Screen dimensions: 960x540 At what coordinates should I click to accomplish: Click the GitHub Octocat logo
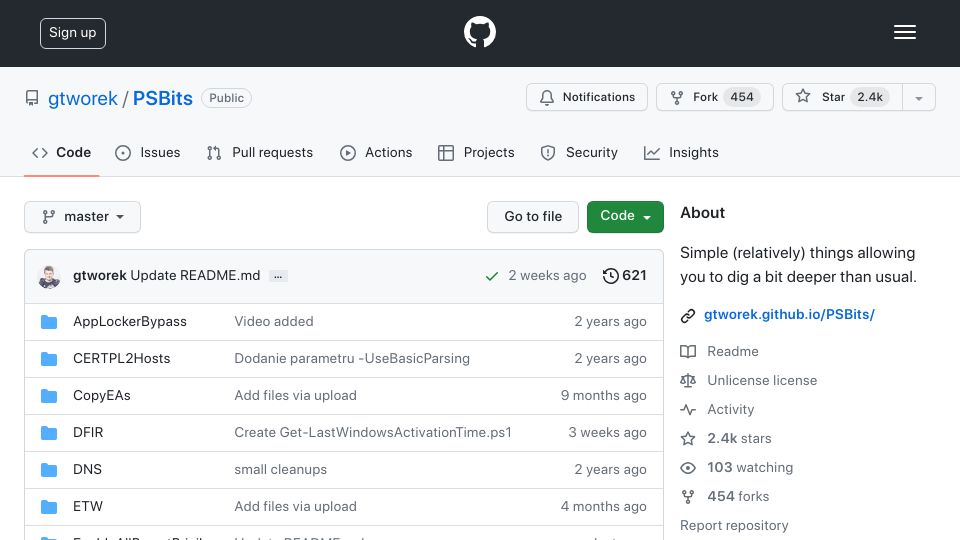(x=479, y=32)
